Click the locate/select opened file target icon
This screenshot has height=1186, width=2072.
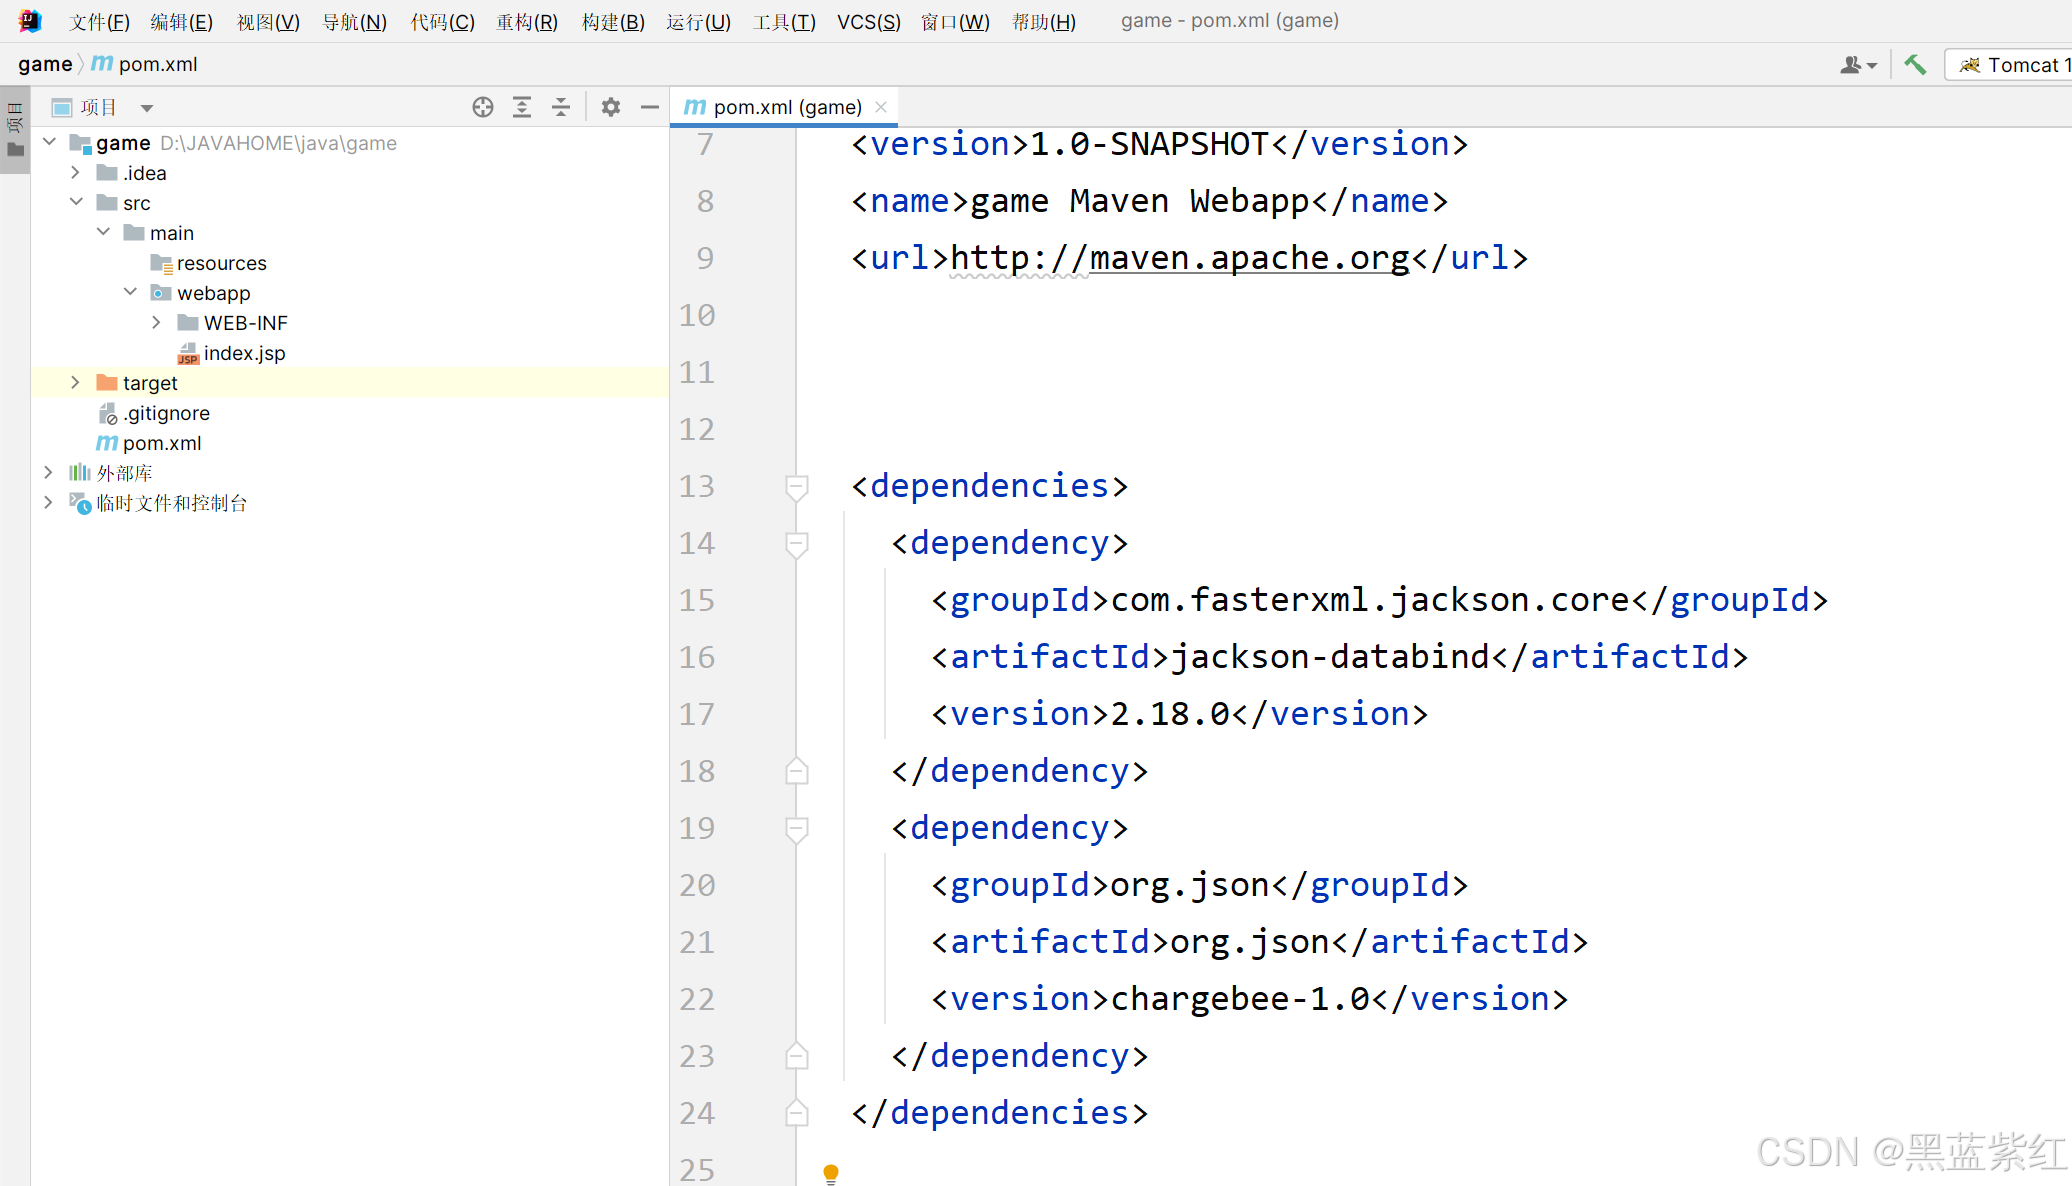(x=483, y=107)
